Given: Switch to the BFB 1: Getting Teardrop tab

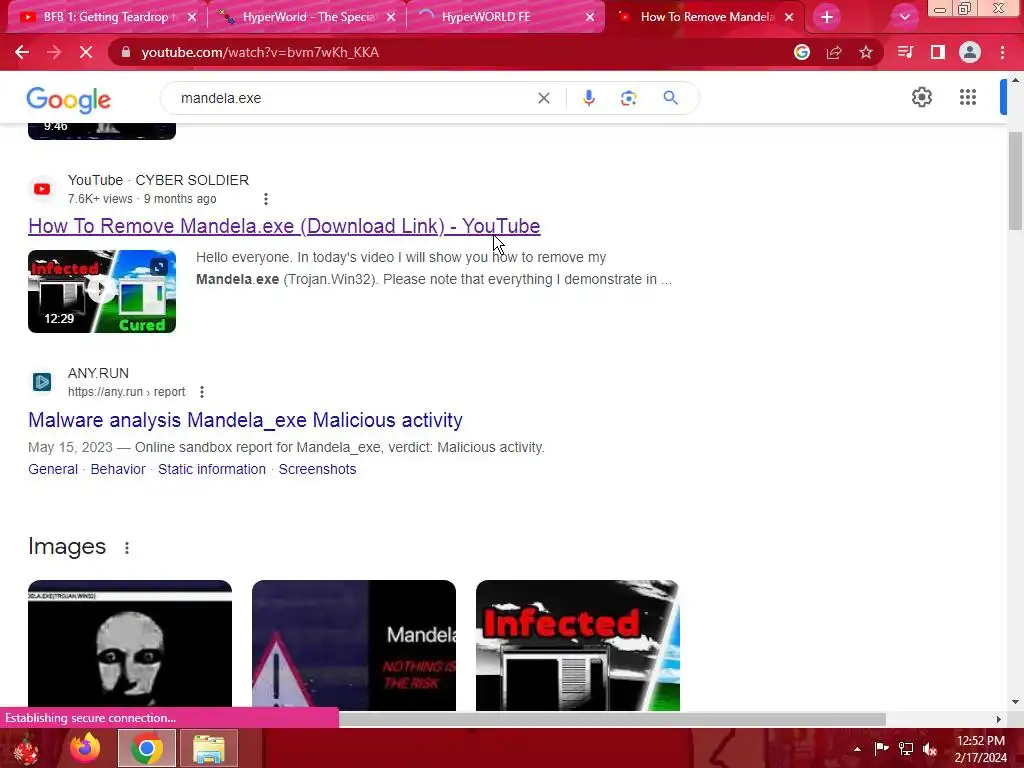Looking at the screenshot, I should [108, 17].
